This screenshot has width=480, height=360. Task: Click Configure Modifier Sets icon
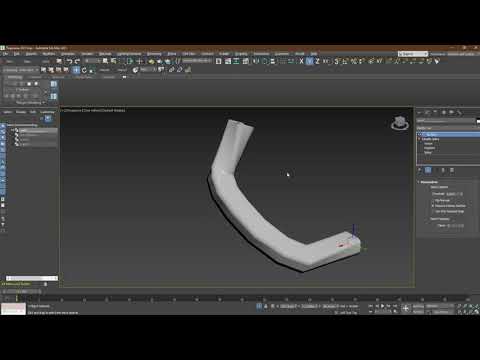point(452,170)
